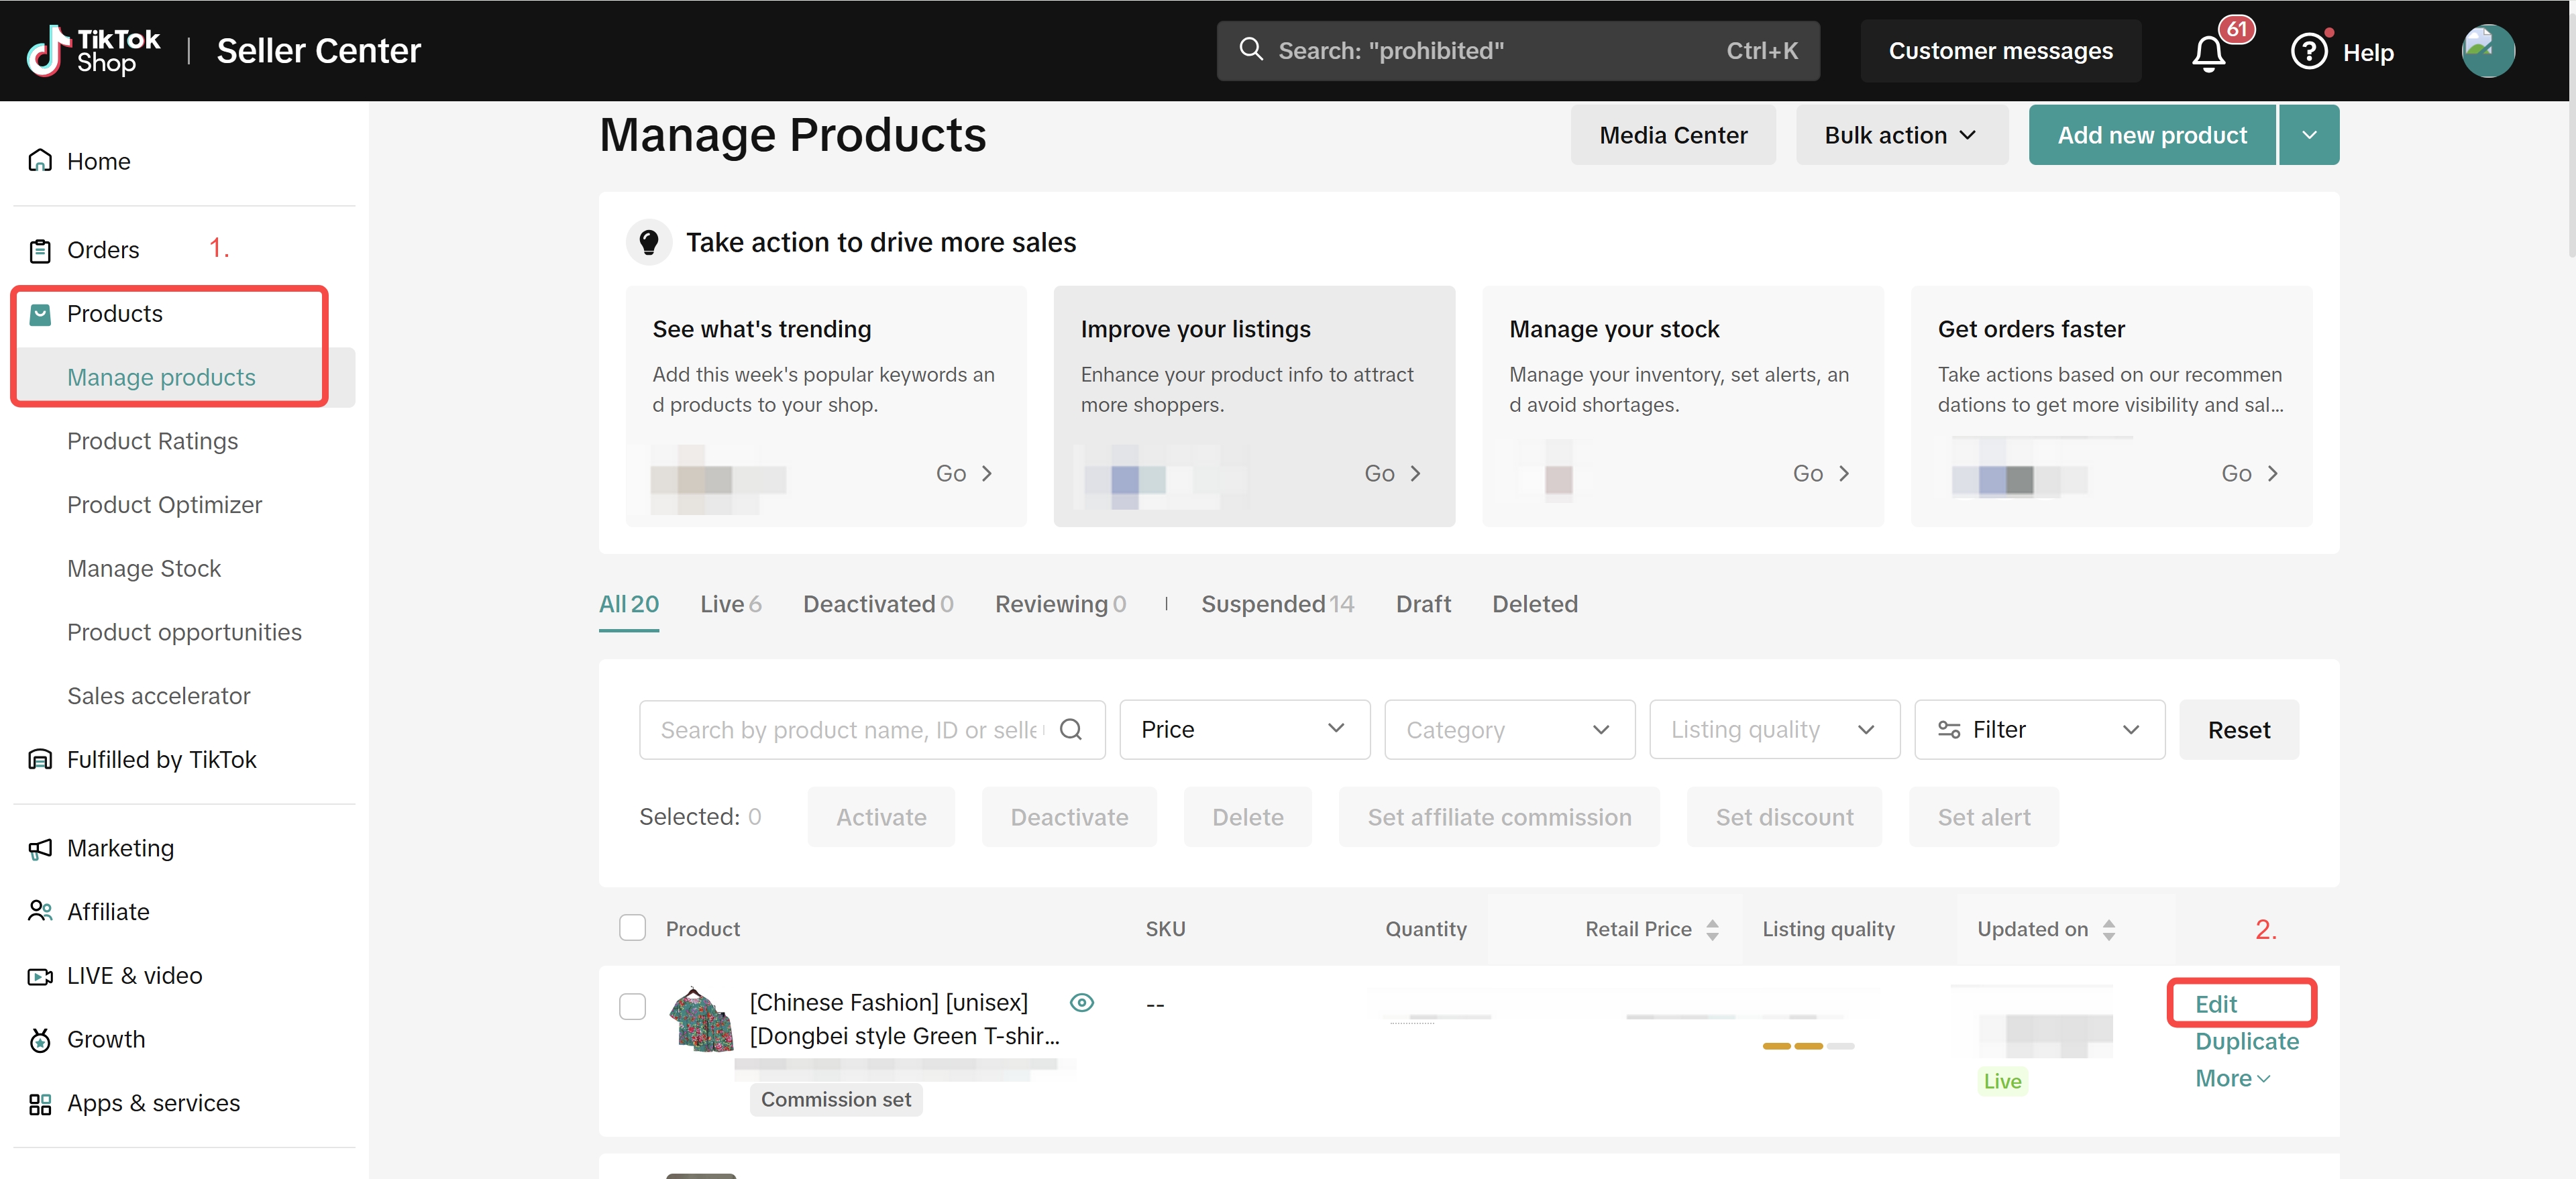Expand the Add new product arrow menu
The width and height of the screenshot is (2576, 1179).
coord(2308,135)
